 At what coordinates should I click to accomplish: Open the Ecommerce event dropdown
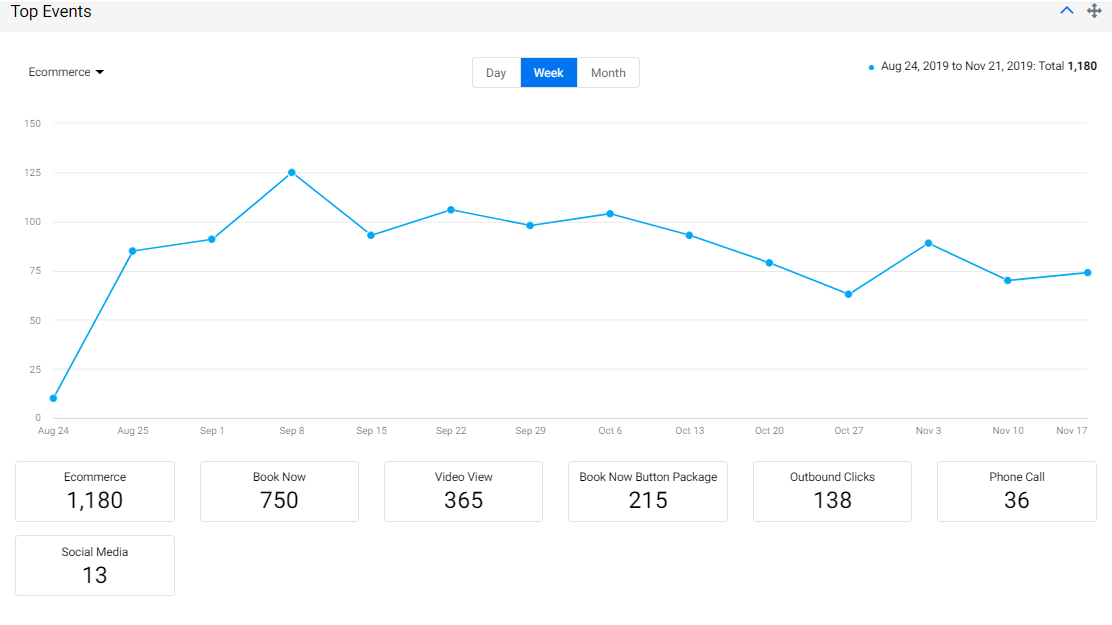tap(66, 72)
